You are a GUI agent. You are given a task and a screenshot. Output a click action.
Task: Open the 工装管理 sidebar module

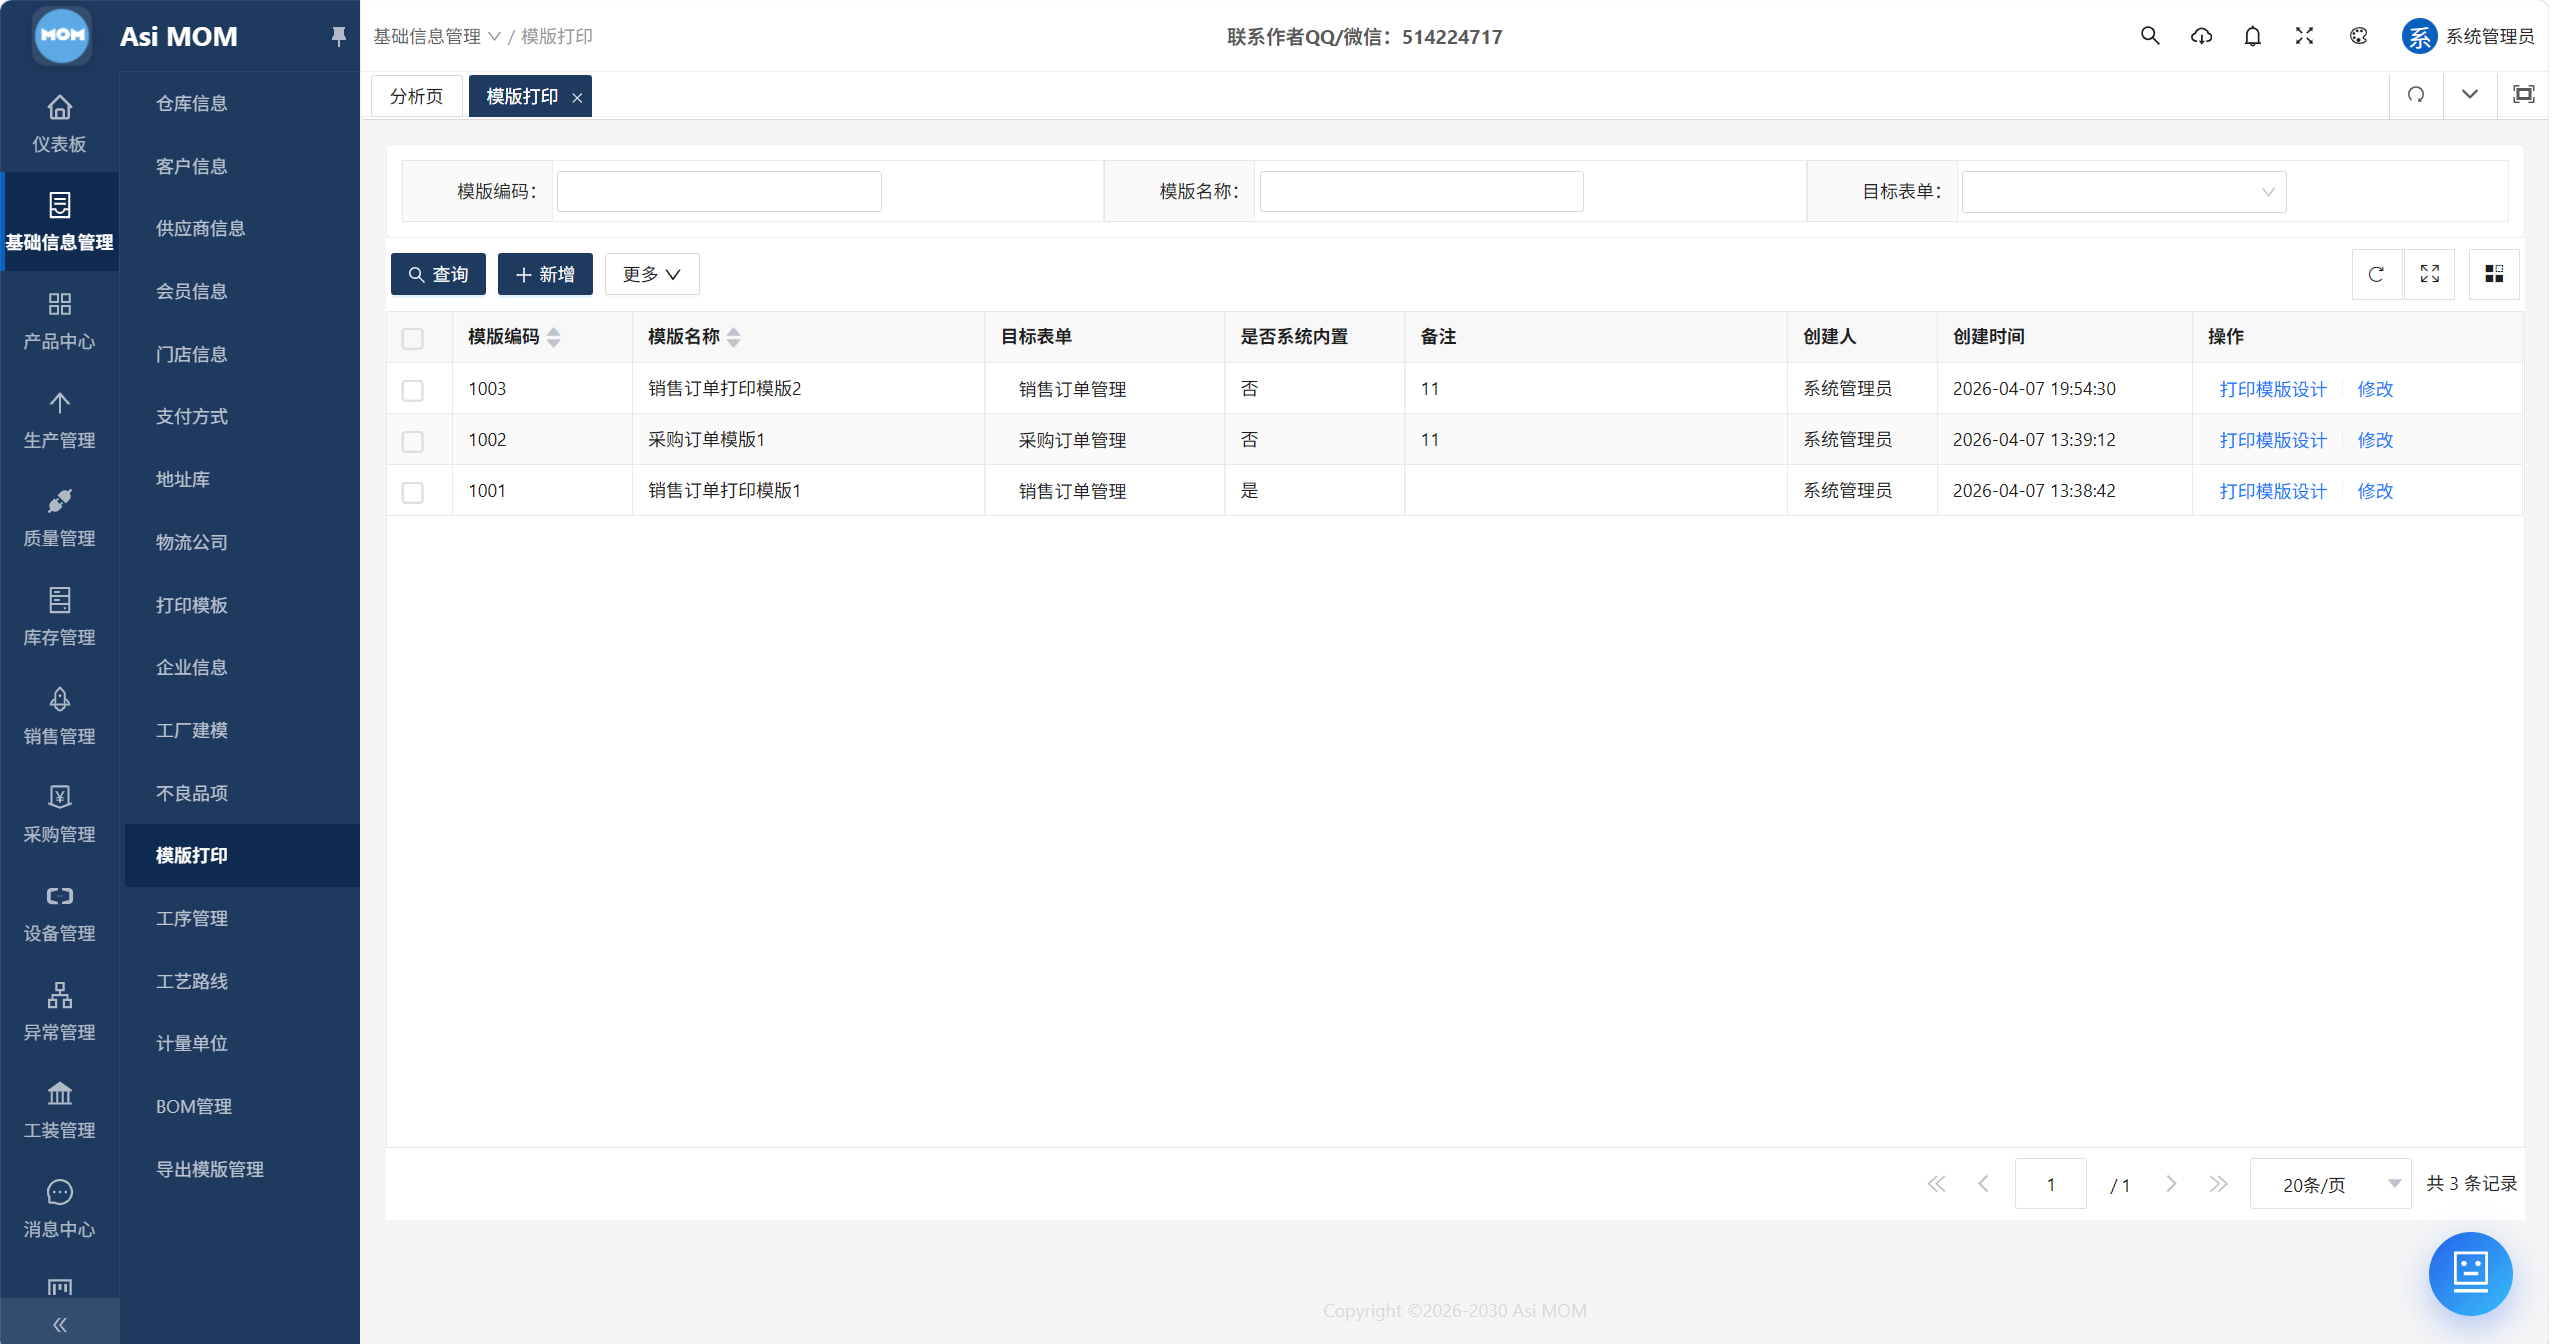coord(59,1109)
